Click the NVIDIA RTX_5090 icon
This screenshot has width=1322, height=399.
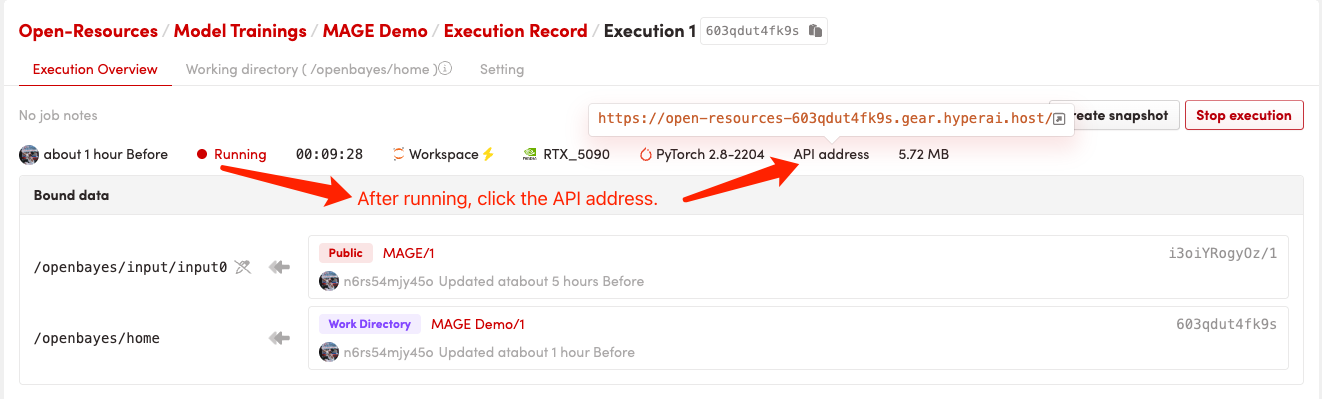pos(530,154)
